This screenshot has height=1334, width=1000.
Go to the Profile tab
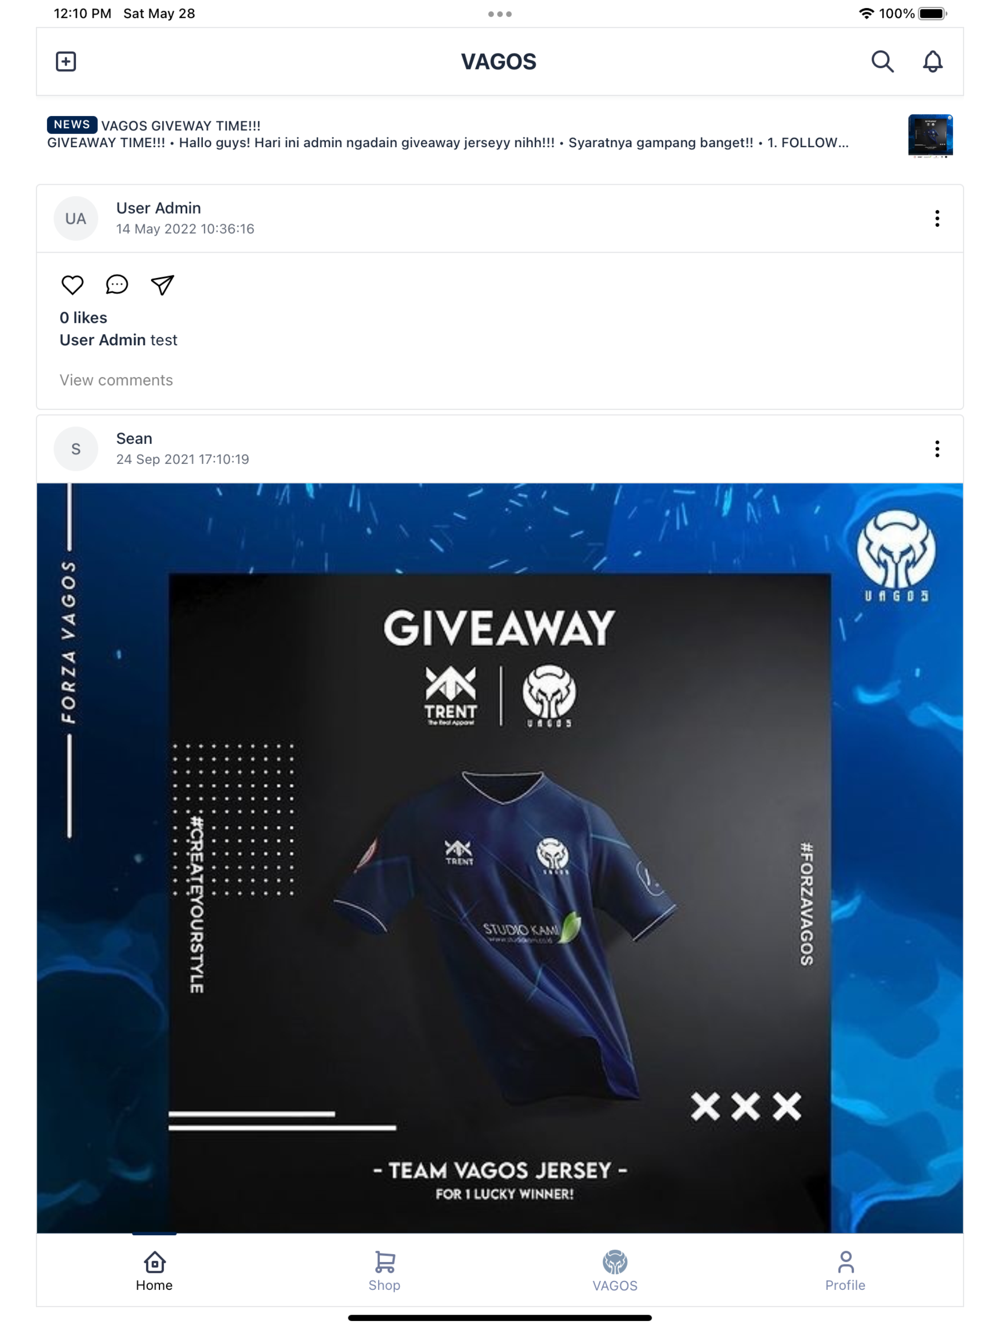tap(845, 1271)
